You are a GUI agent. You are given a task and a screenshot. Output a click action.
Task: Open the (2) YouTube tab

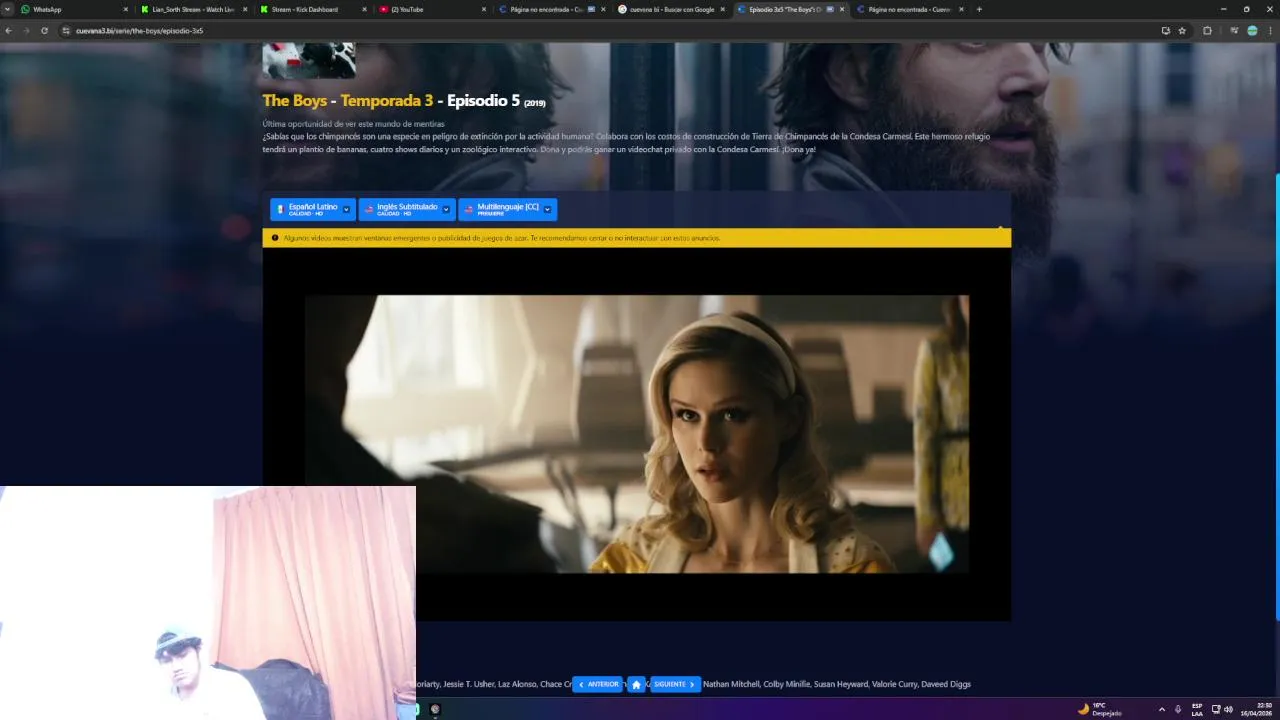point(432,9)
